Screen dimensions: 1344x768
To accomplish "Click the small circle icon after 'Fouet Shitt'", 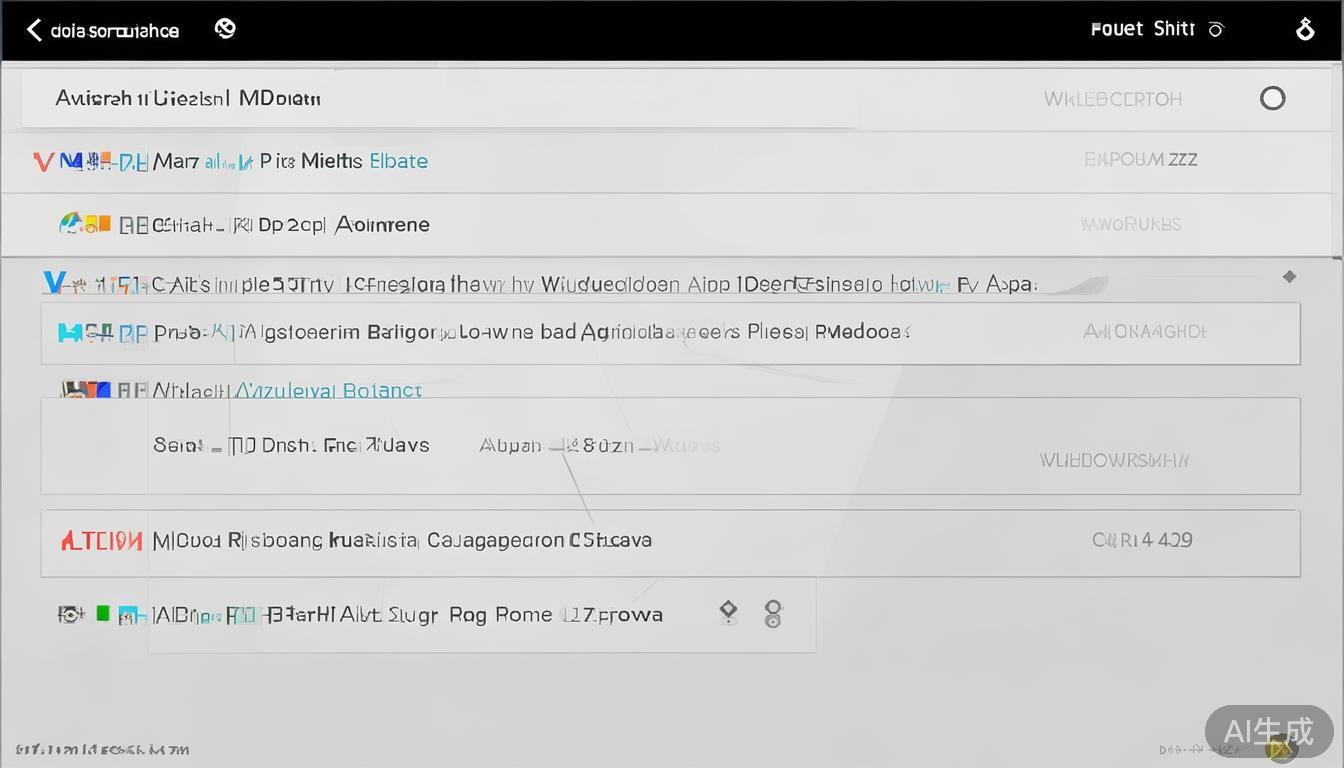I will point(1216,30).
